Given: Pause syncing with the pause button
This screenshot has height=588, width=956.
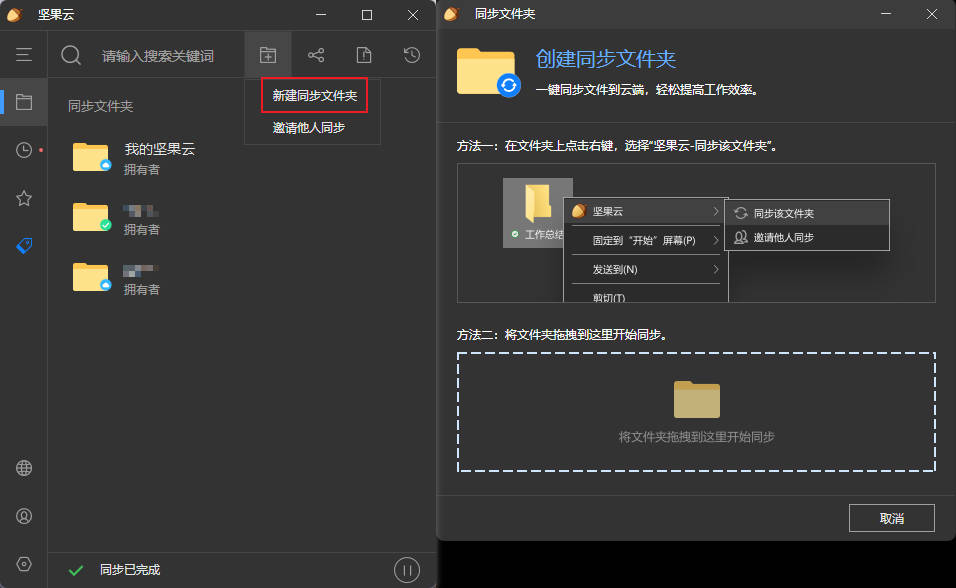Looking at the screenshot, I should 406,570.
